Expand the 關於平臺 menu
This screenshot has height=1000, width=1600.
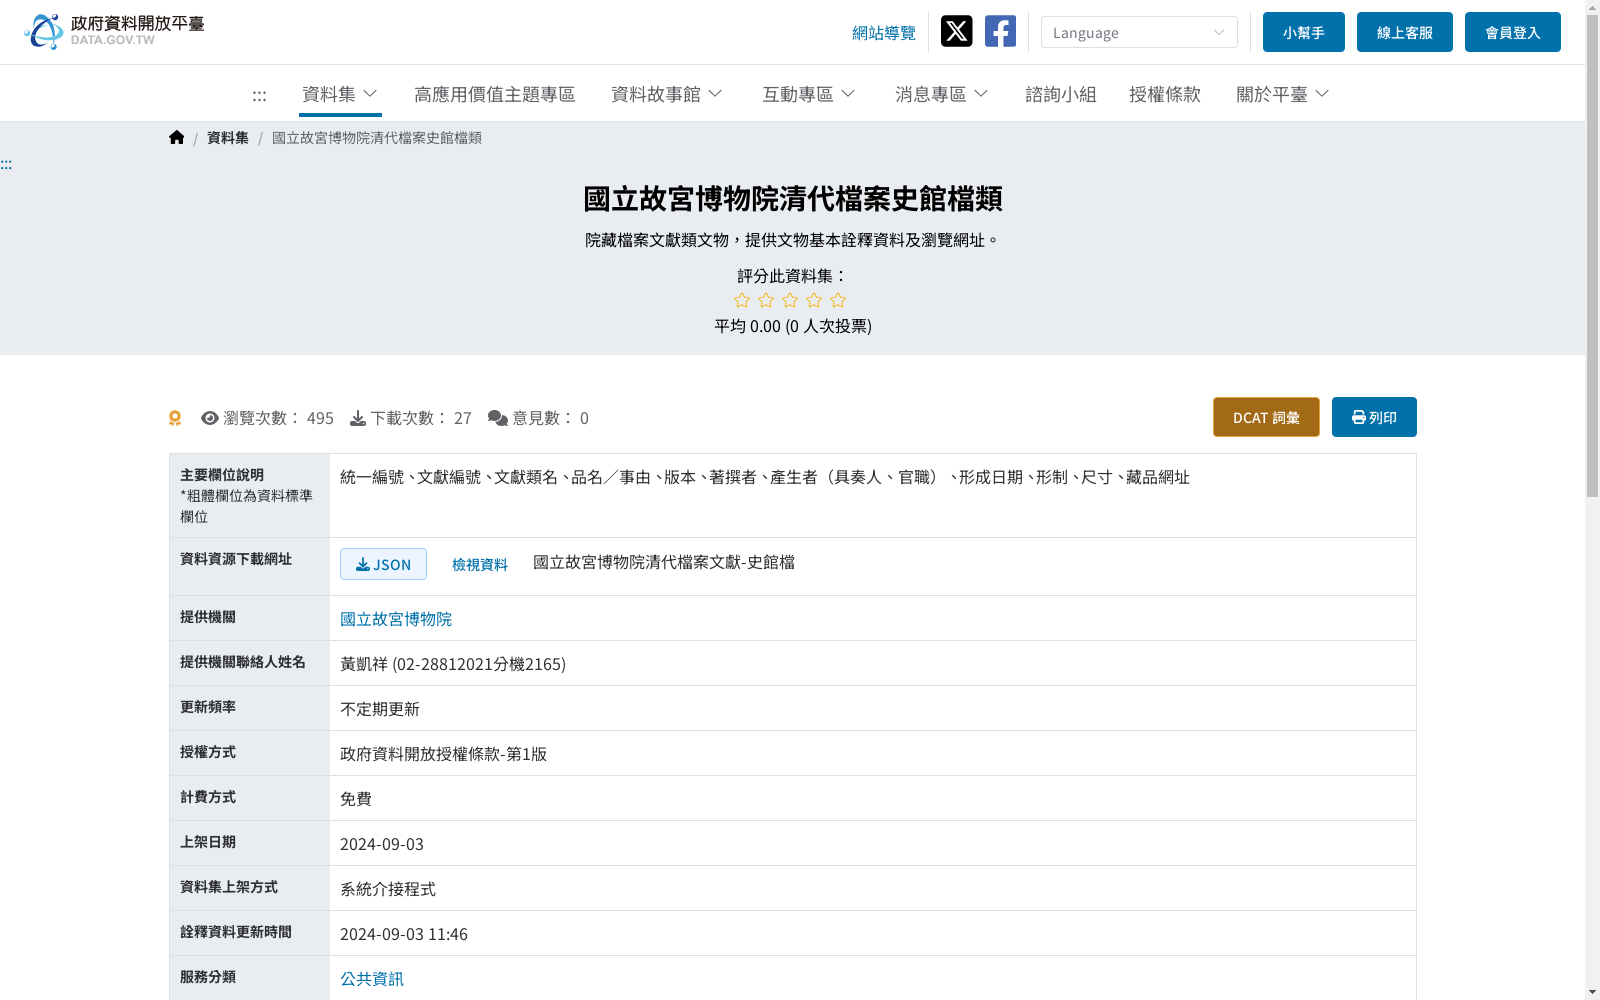[x=1283, y=94]
